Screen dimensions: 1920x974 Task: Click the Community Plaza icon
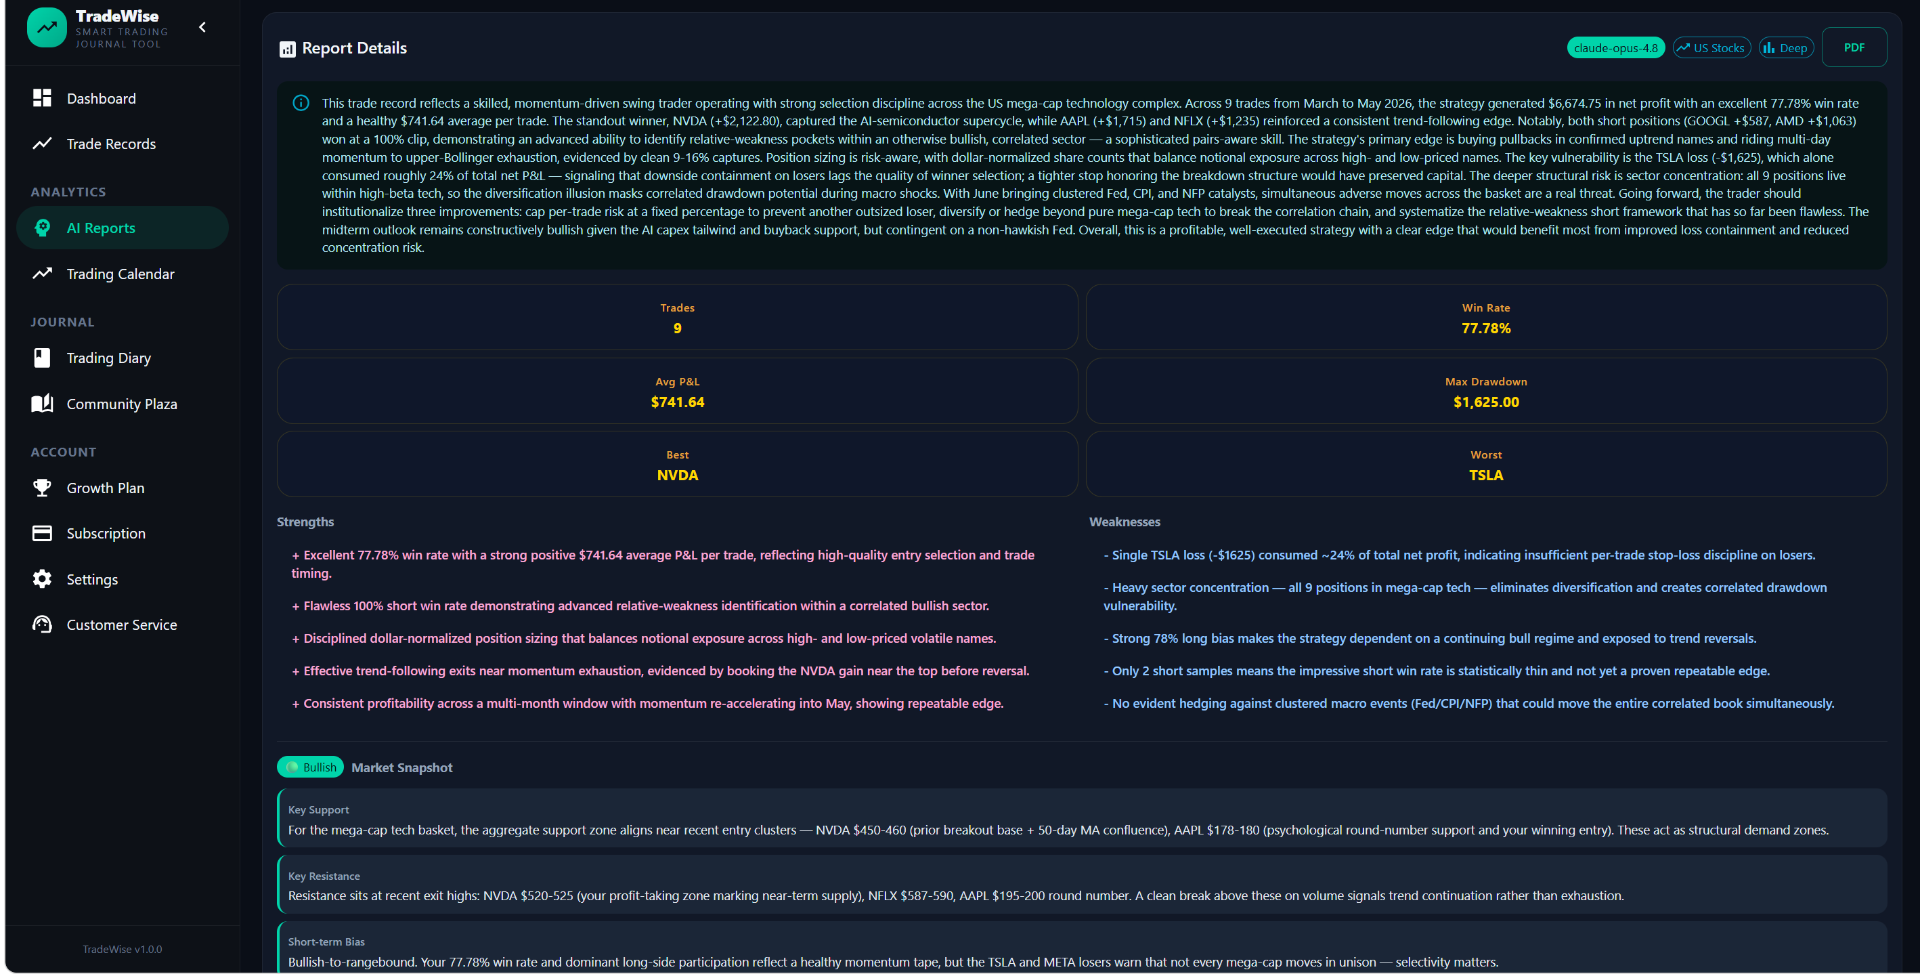[x=42, y=403]
